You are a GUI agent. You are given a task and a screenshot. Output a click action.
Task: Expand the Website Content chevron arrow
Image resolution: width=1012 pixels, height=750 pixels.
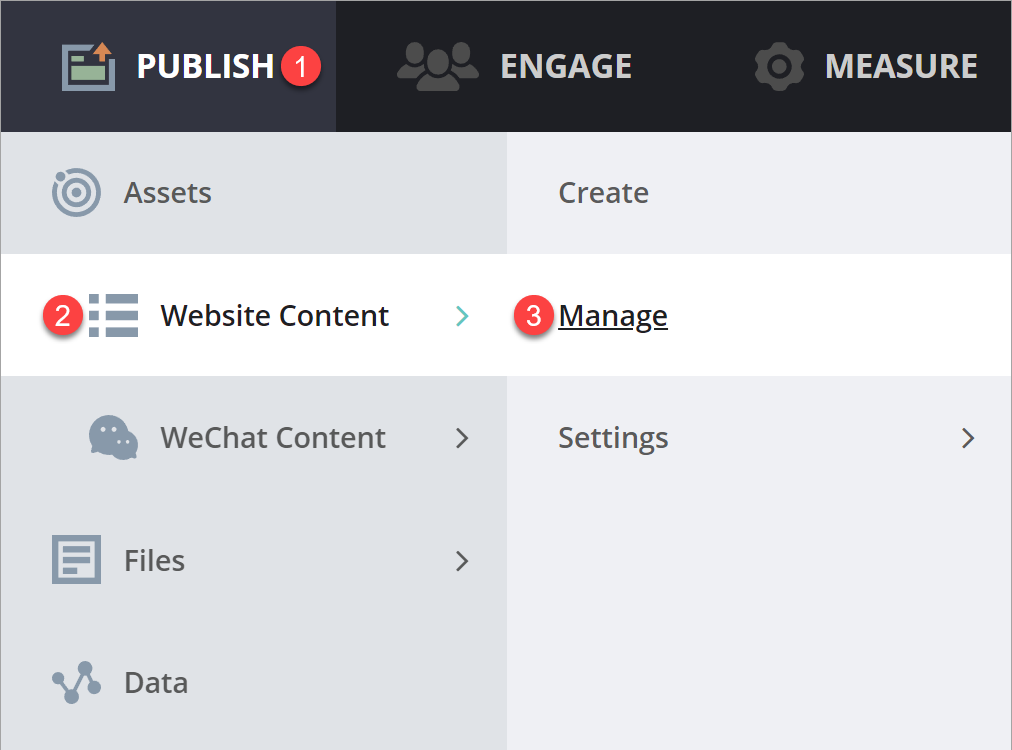tap(461, 316)
